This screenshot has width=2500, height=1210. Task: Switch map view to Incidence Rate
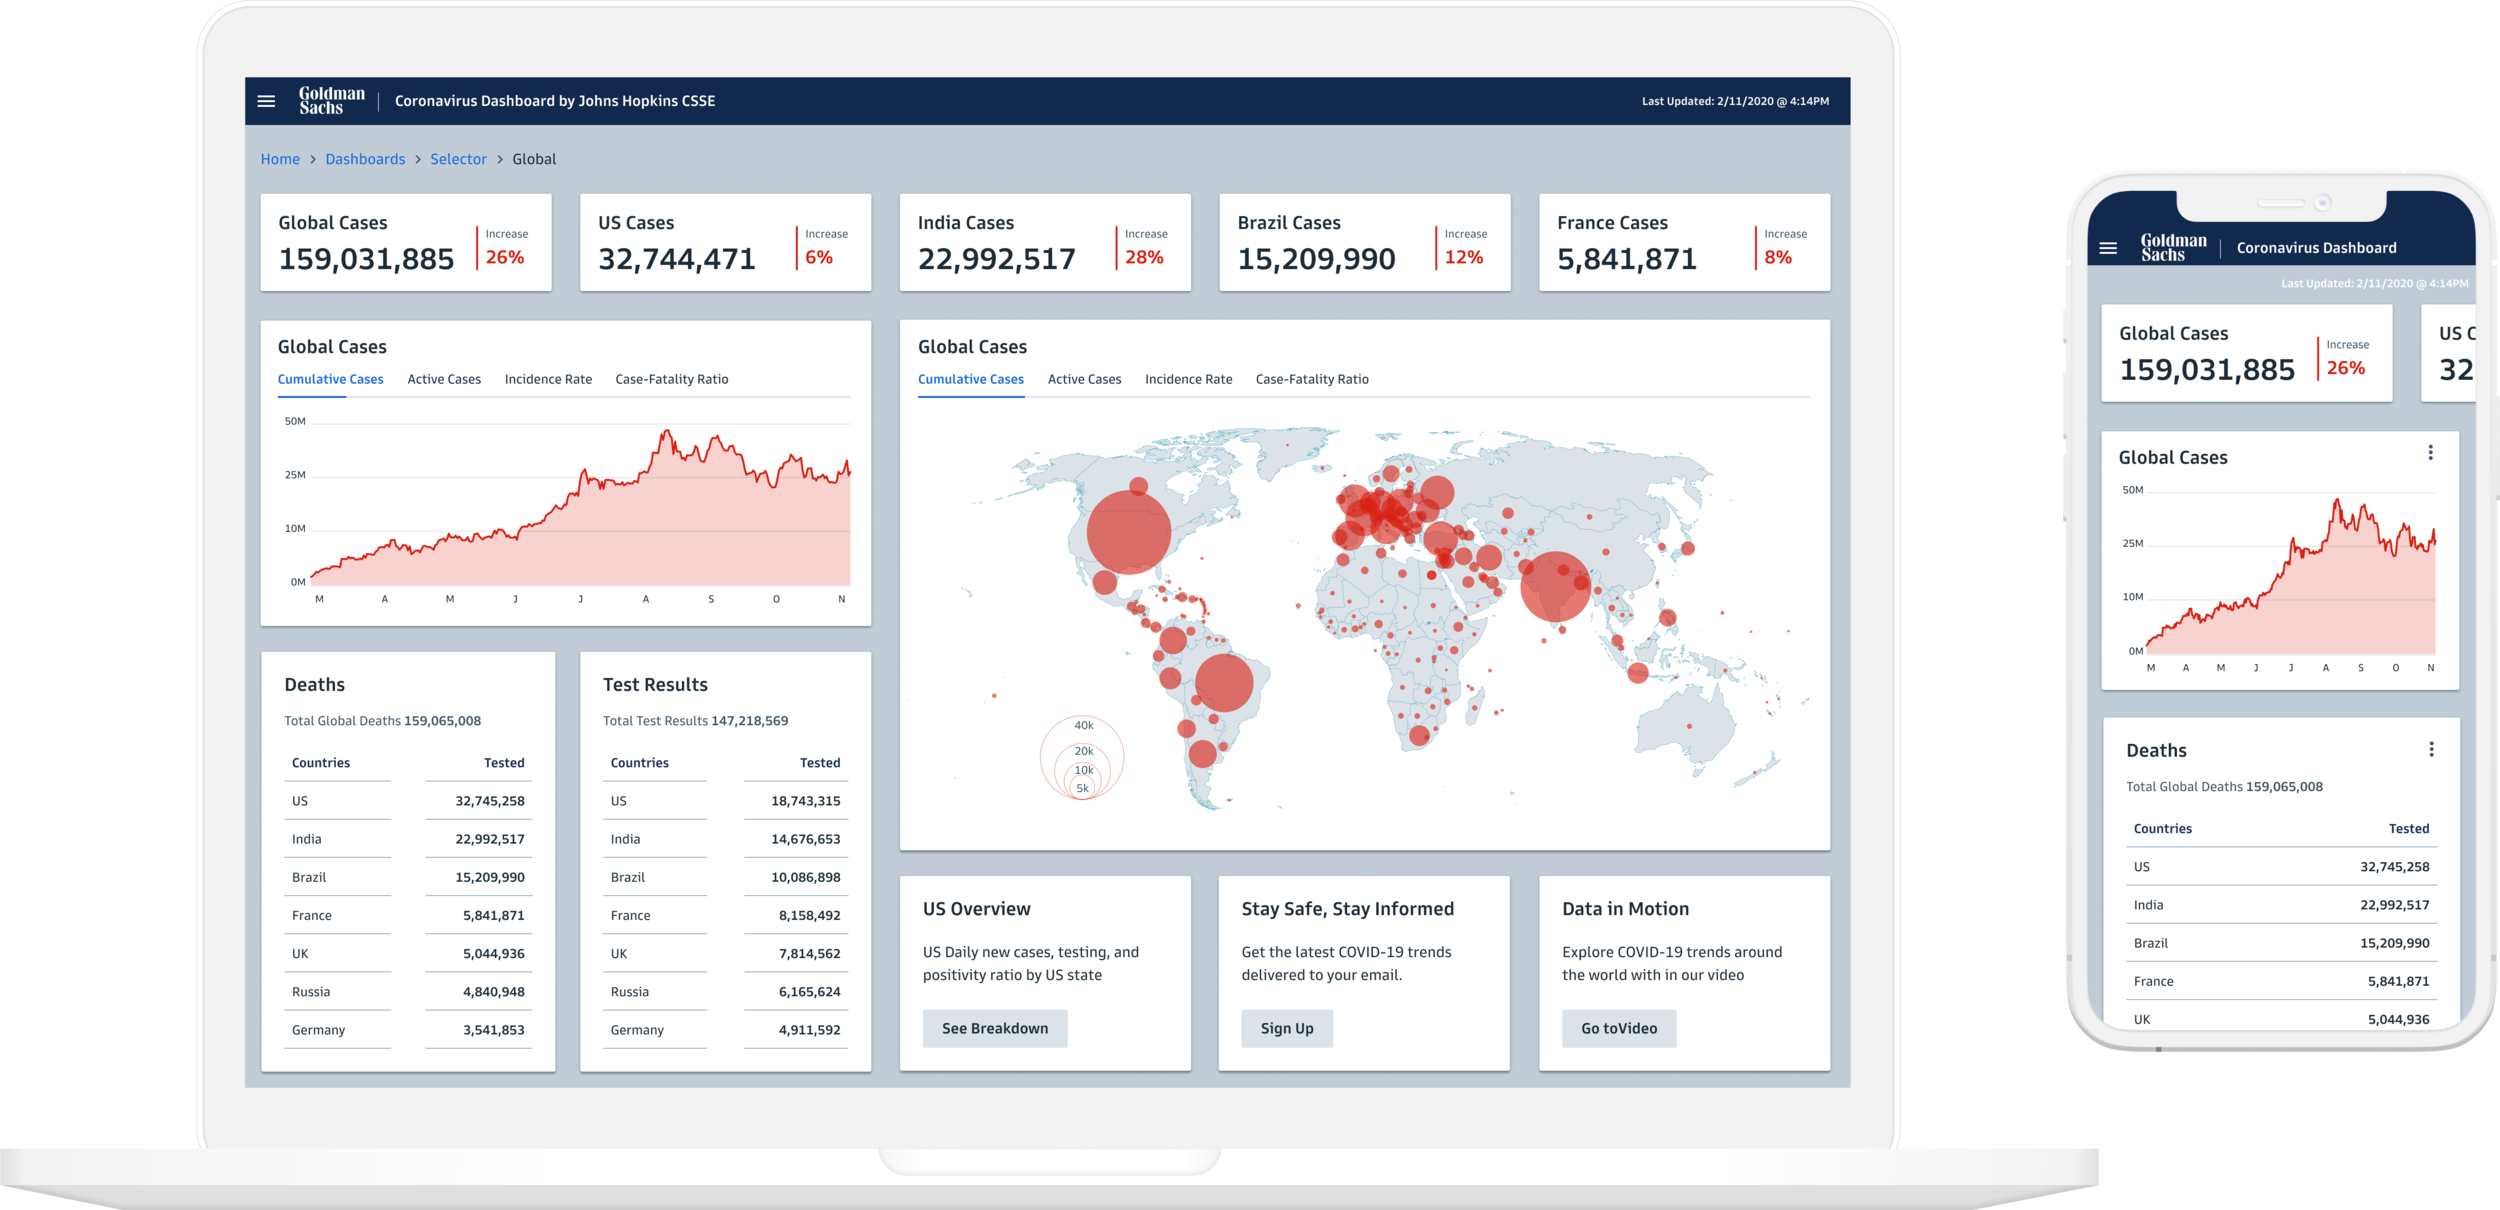[x=1189, y=379]
